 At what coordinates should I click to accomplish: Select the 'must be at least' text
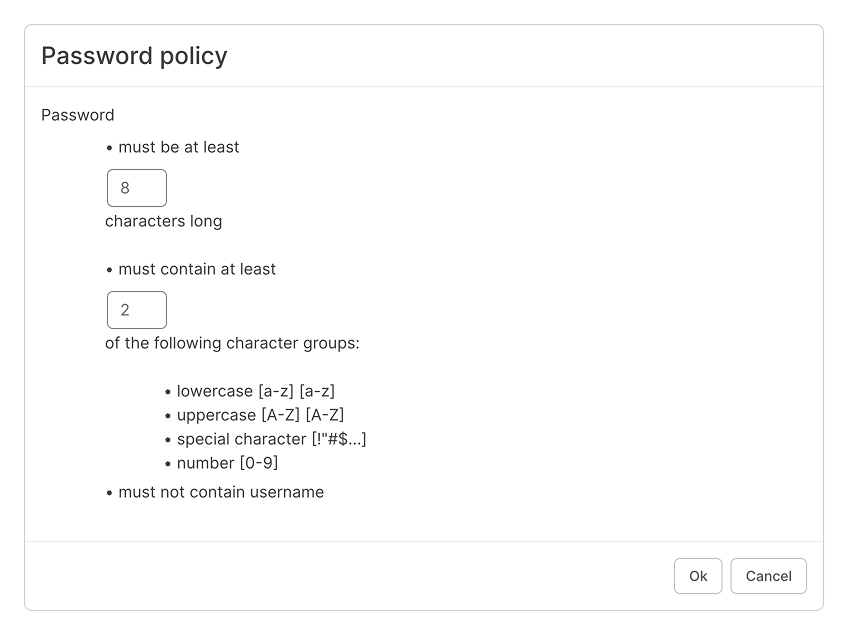click(179, 147)
